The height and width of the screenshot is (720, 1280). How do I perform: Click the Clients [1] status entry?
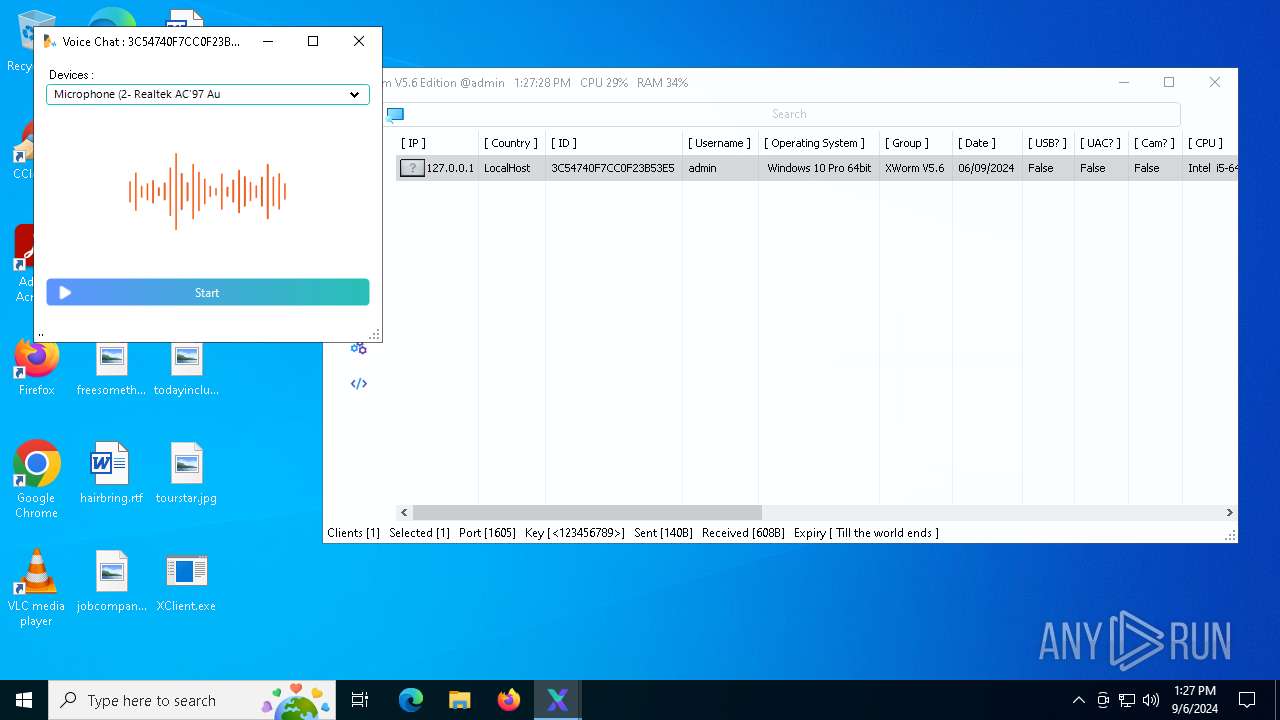click(353, 533)
